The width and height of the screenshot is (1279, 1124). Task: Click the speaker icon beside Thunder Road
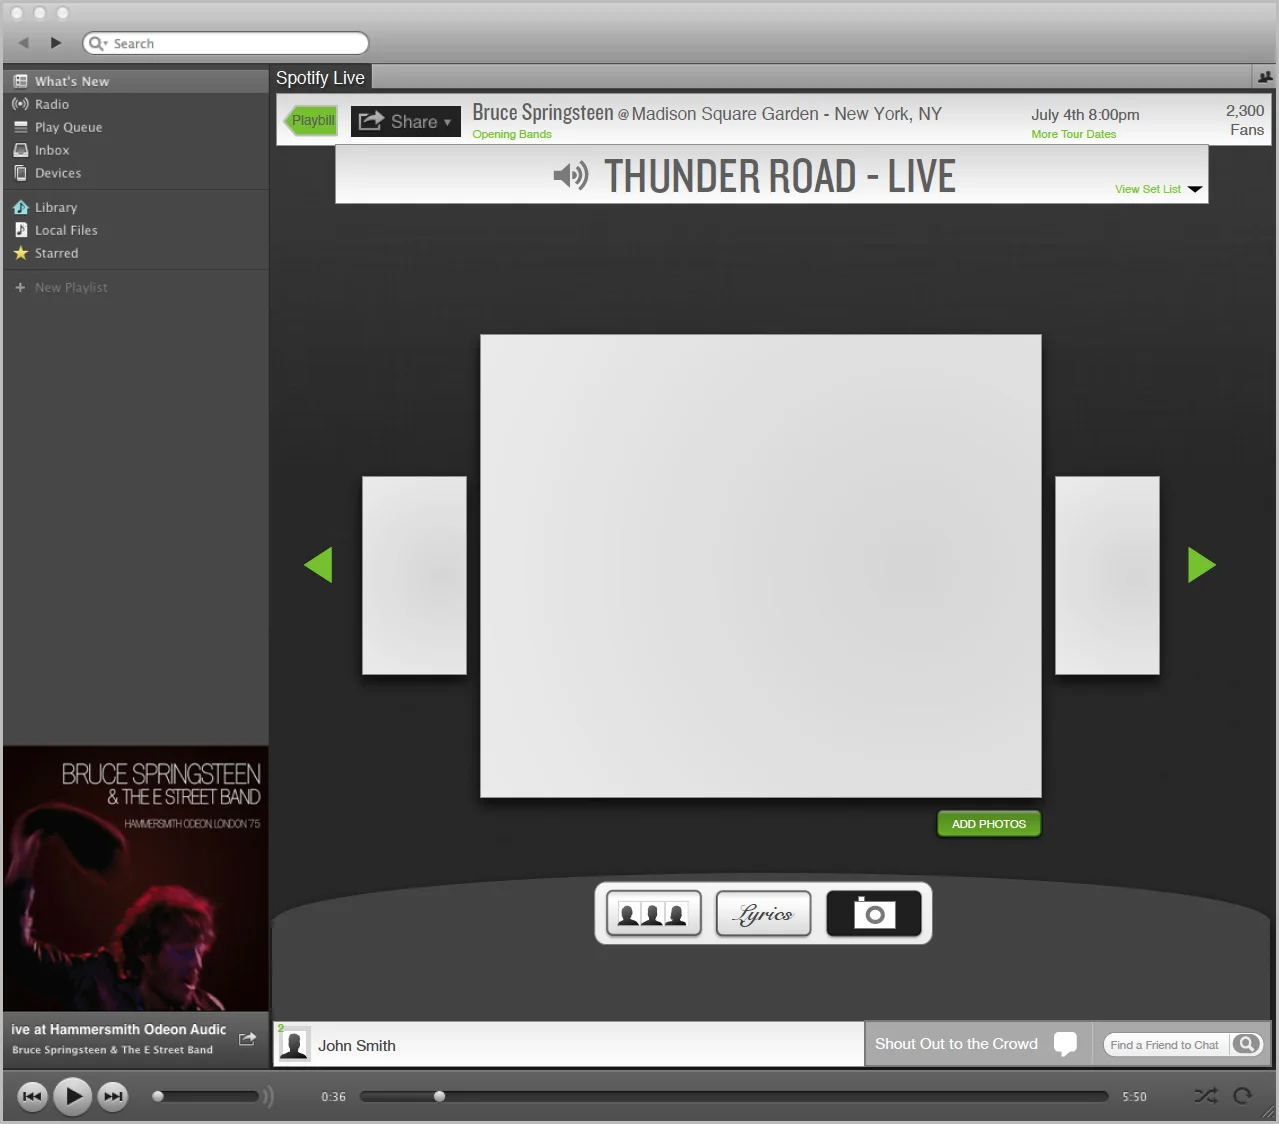571,176
